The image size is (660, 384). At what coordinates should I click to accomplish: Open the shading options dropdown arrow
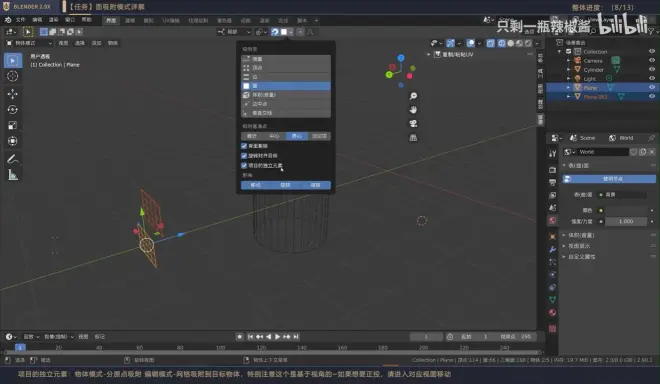[x=537, y=43]
